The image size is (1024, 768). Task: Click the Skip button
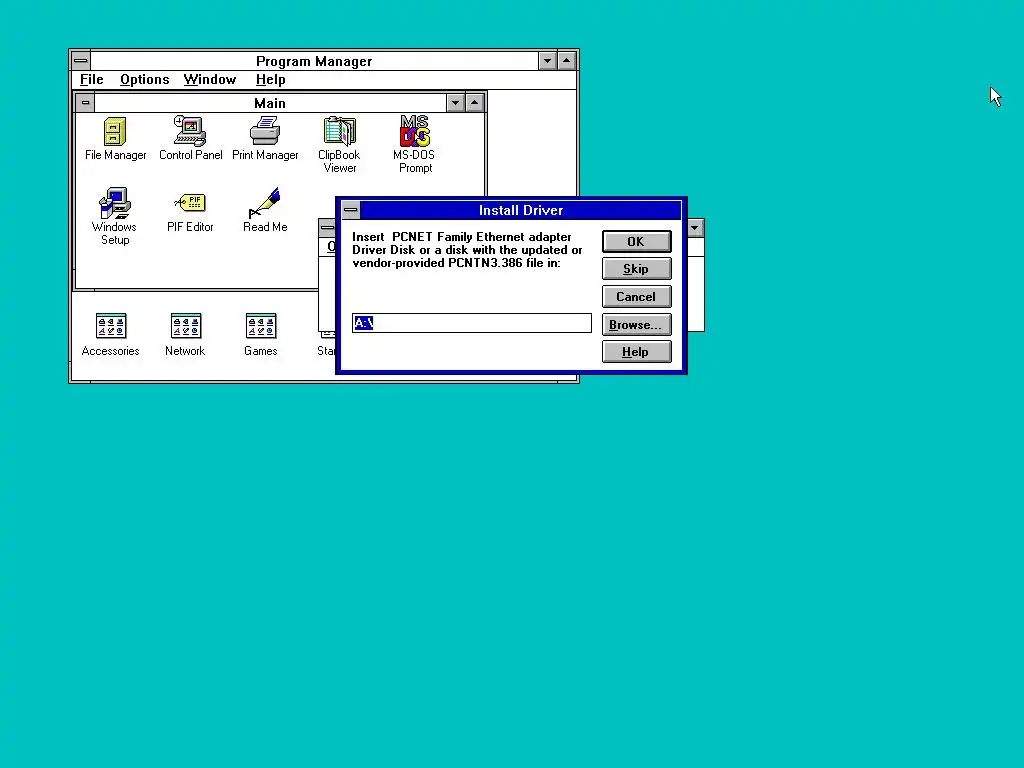(x=636, y=269)
